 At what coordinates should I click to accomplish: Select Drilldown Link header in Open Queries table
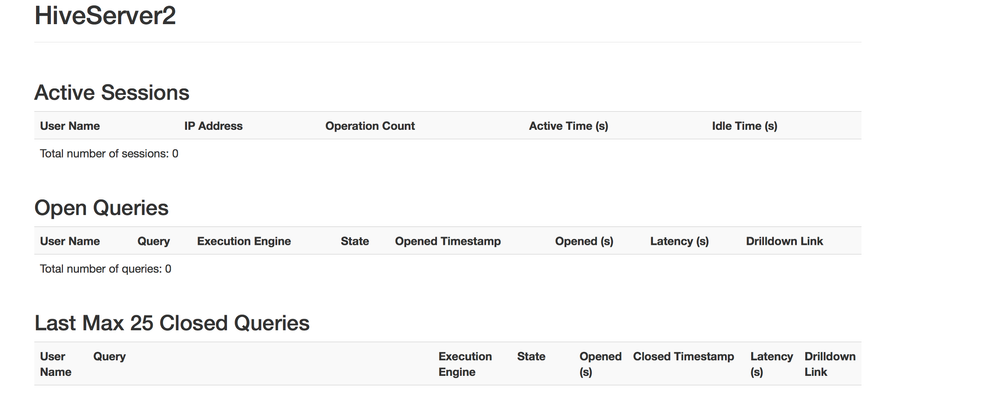click(x=784, y=242)
